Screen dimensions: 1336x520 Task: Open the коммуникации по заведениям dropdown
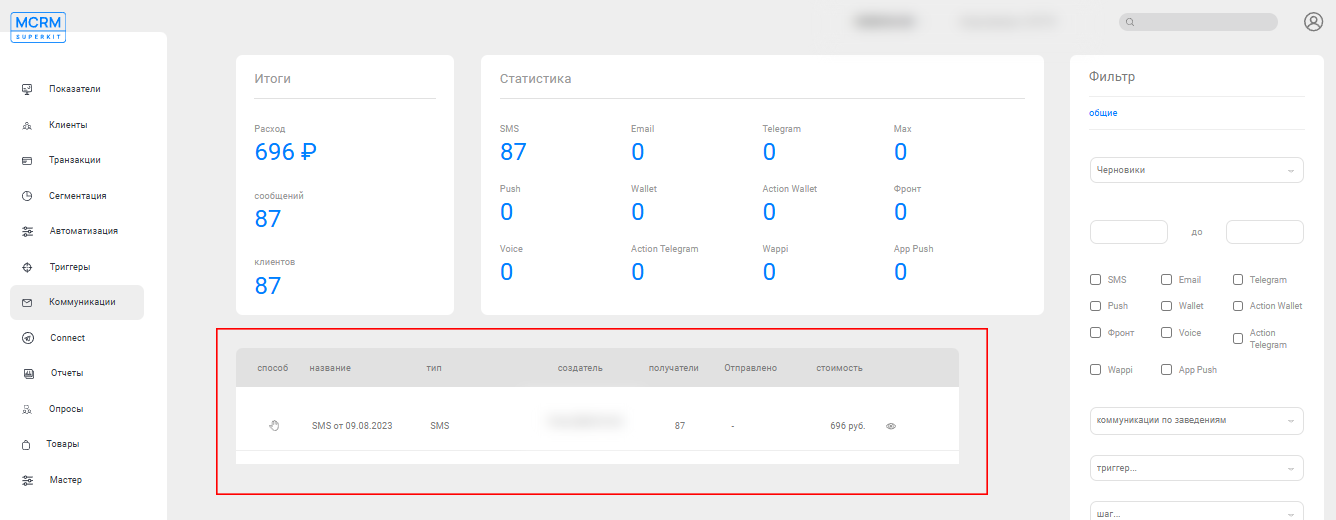[1196, 420]
